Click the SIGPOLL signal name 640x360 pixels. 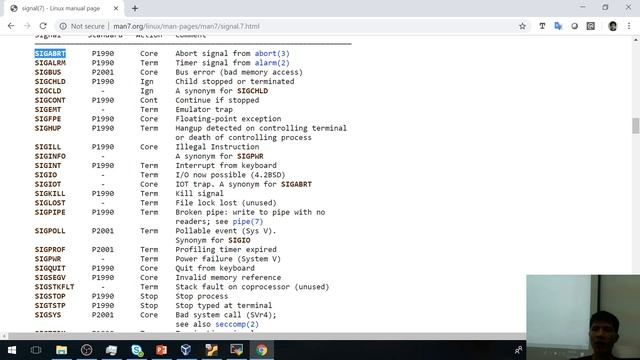50,231
